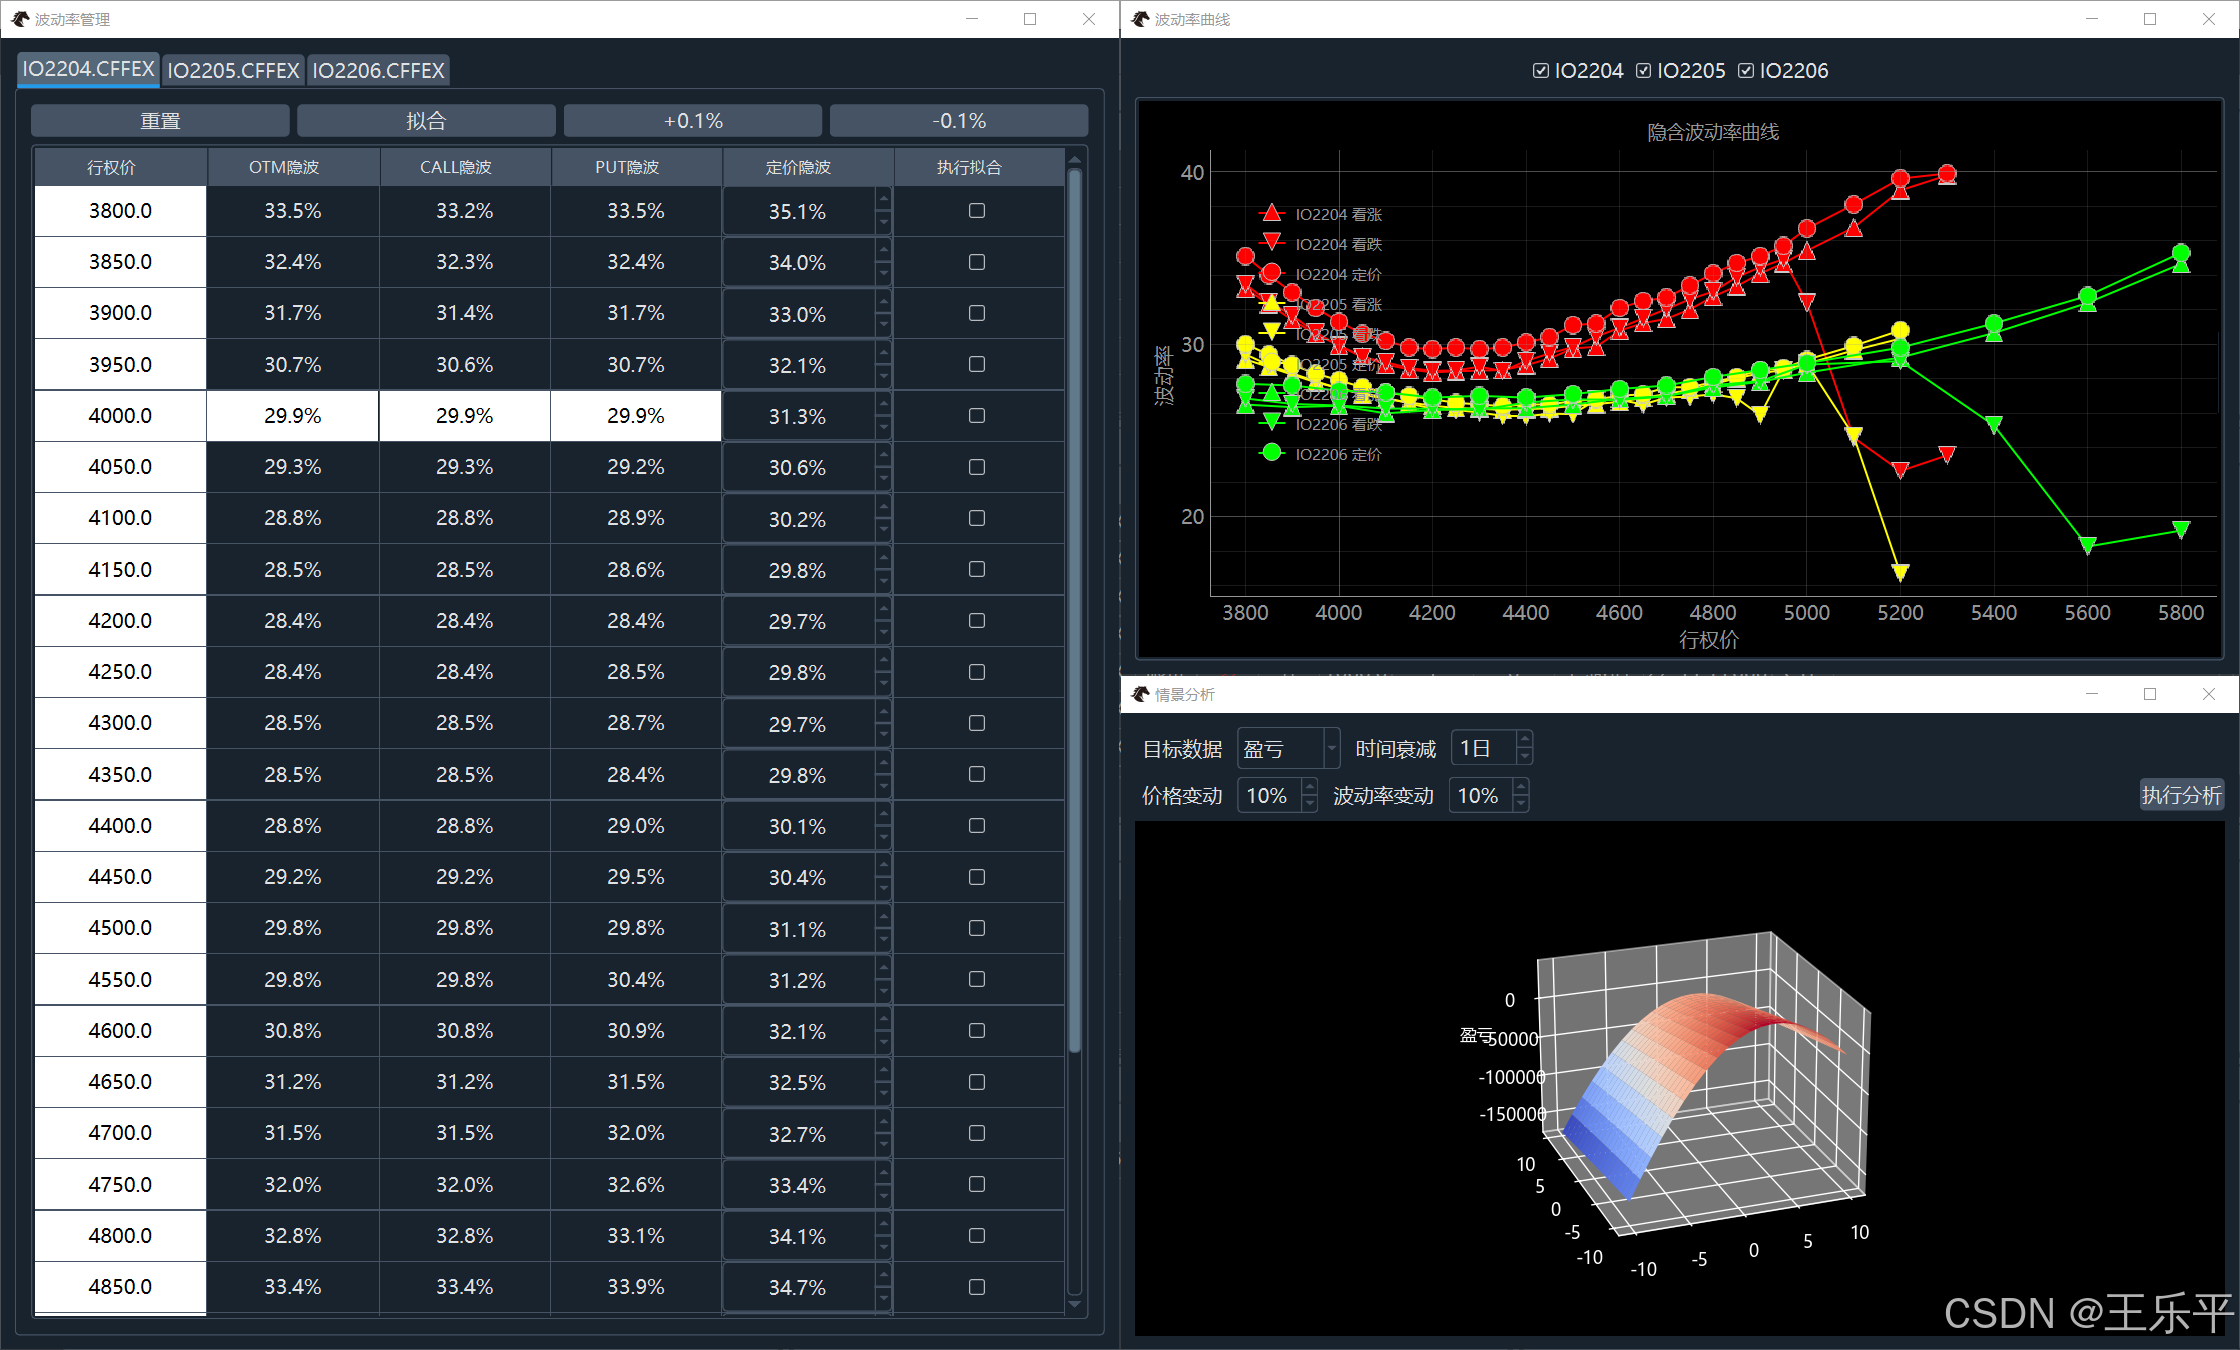Click IO2204 看跌 down-triangle legend marker

coord(1271,242)
